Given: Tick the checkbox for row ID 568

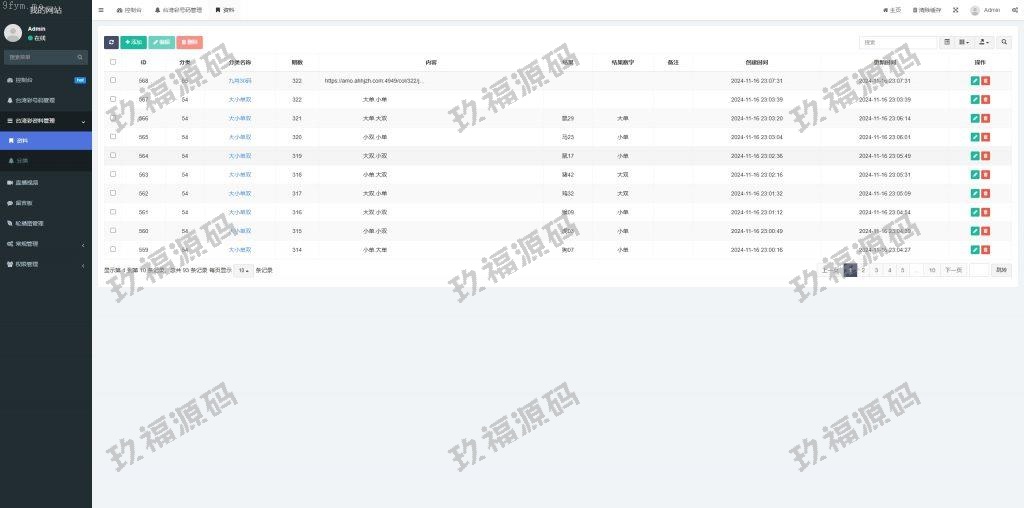Looking at the screenshot, I should 113,80.
